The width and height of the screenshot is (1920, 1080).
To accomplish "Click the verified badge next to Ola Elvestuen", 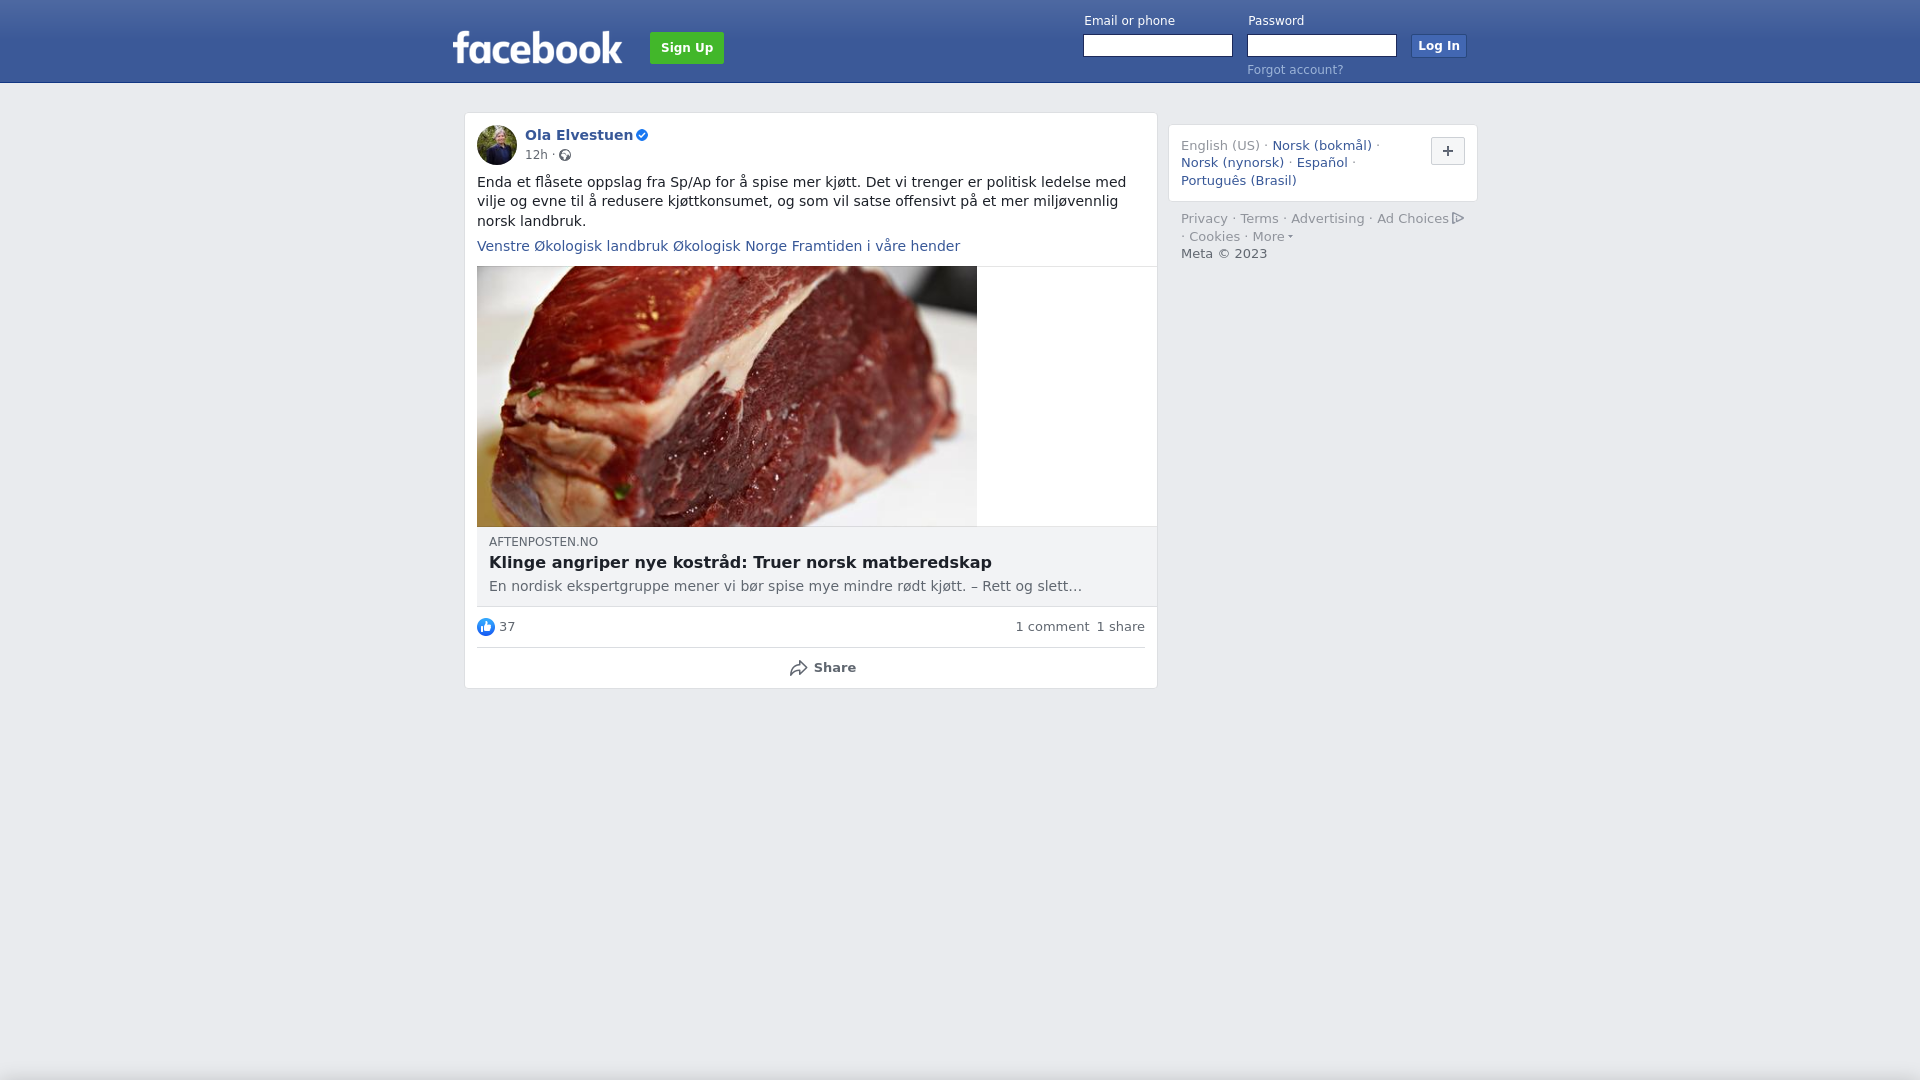I will coord(642,135).
